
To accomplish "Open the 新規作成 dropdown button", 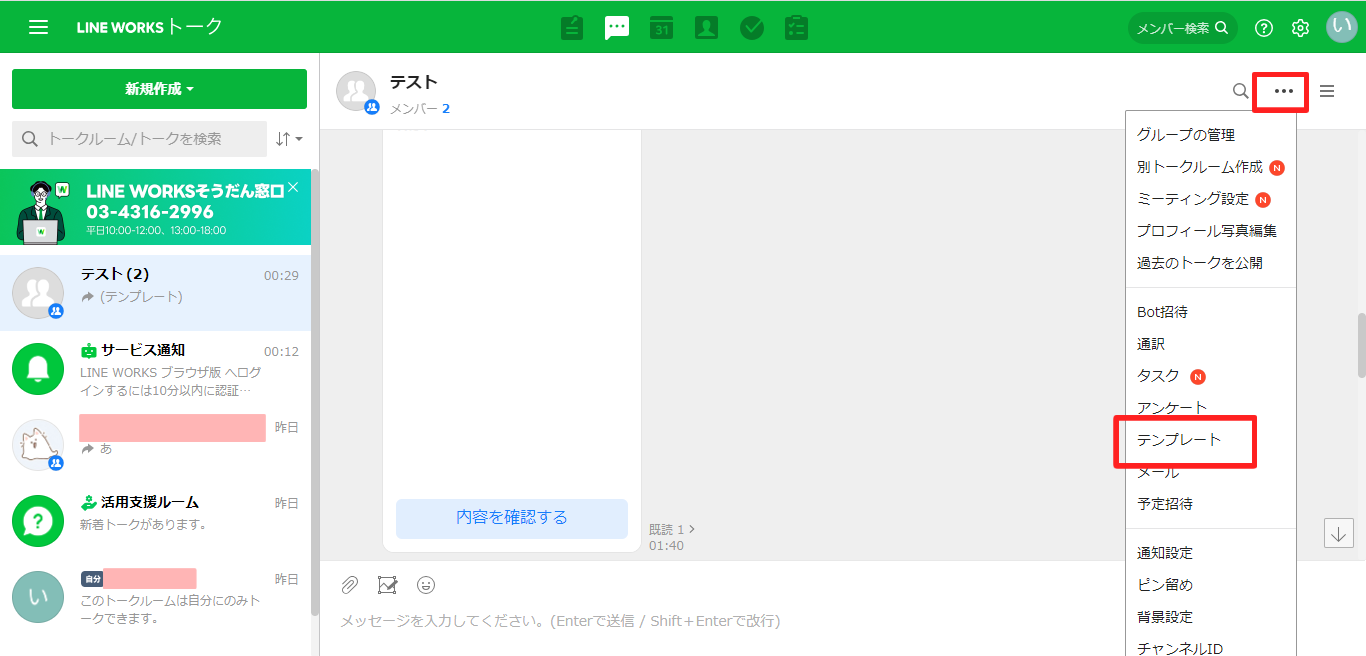I will pos(159,89).
